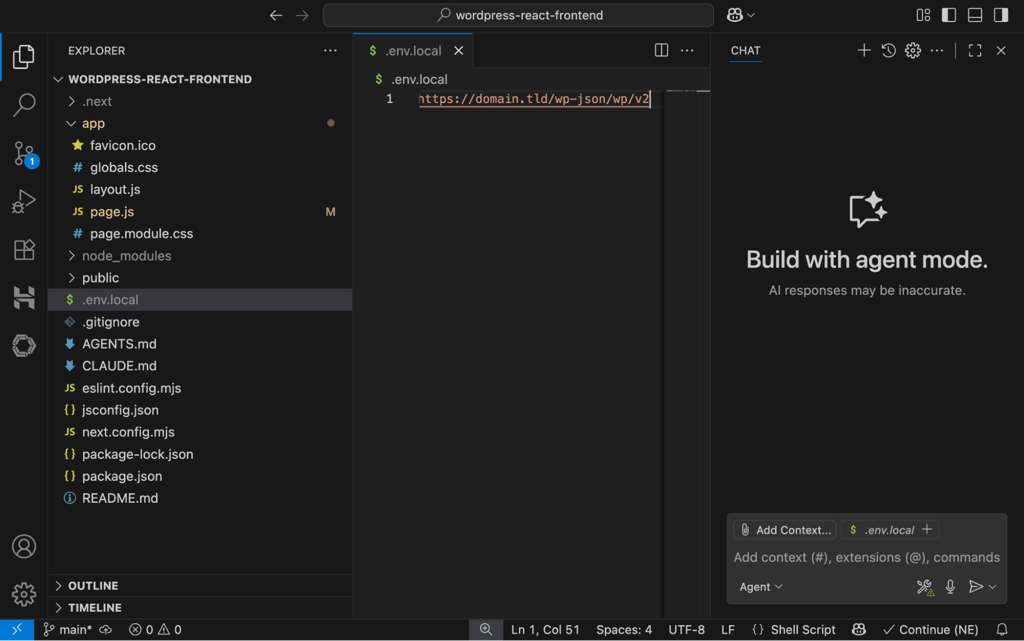The image size is (1024, 641).
Task: Click Spaces: 4 indentation setting
Action: (624, 629)
